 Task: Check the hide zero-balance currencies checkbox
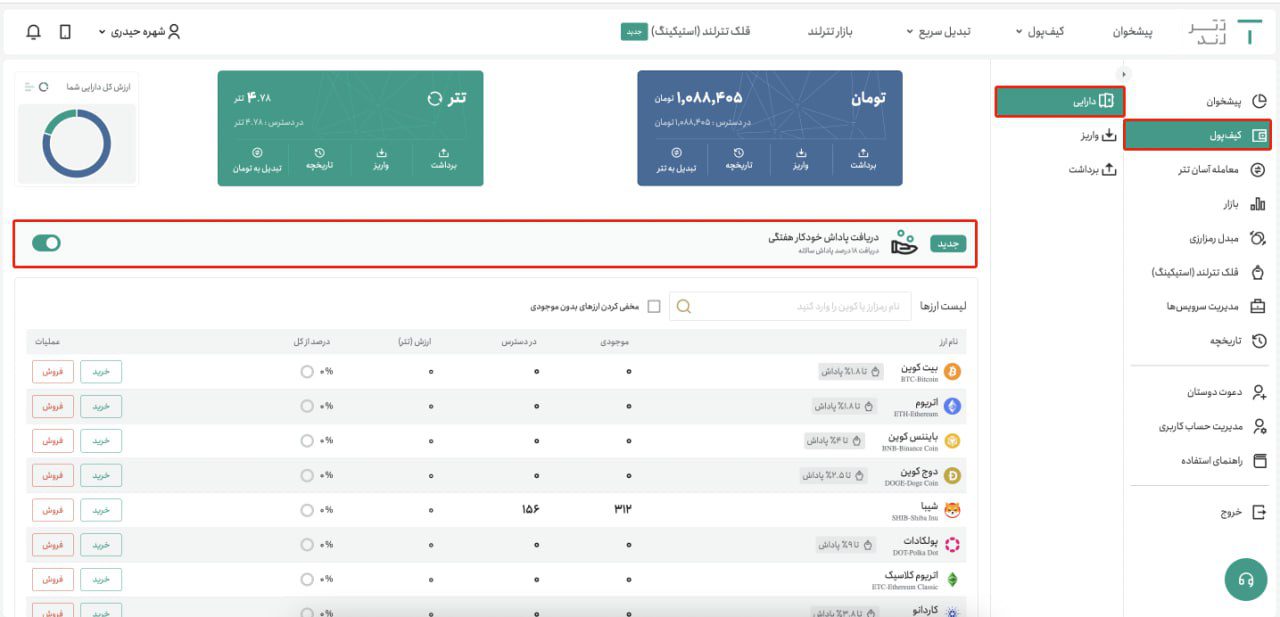coord(654,306)
